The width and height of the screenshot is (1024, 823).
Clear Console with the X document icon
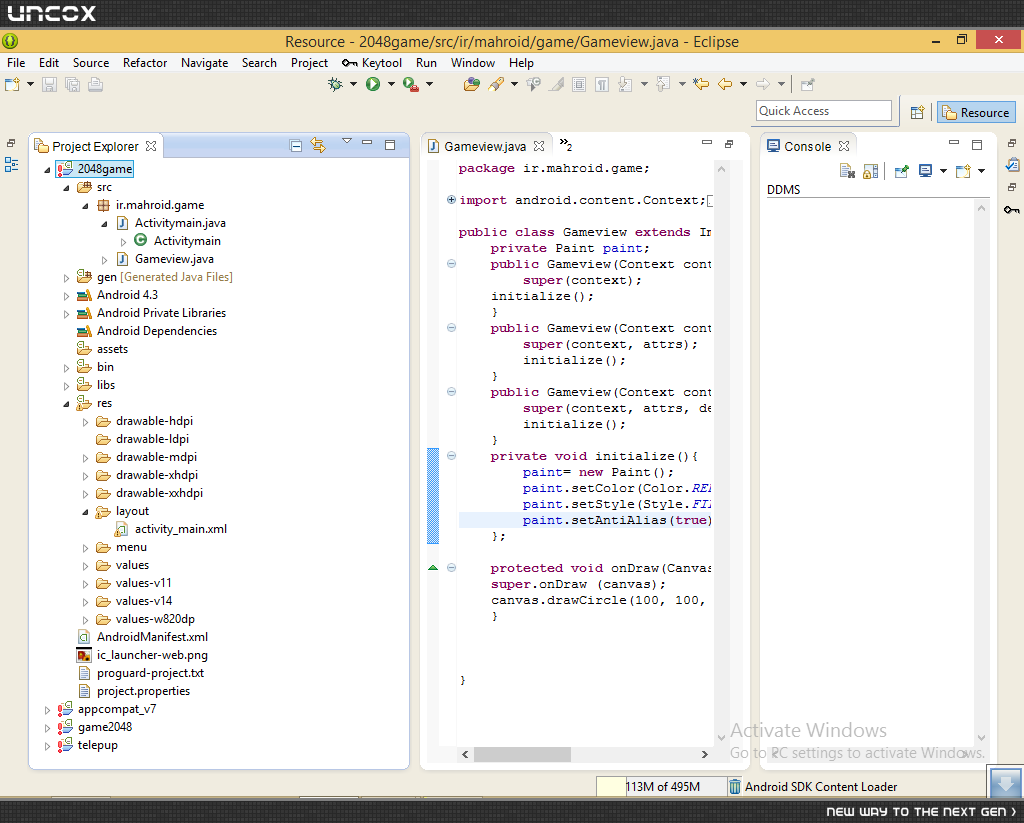[847, 171]
